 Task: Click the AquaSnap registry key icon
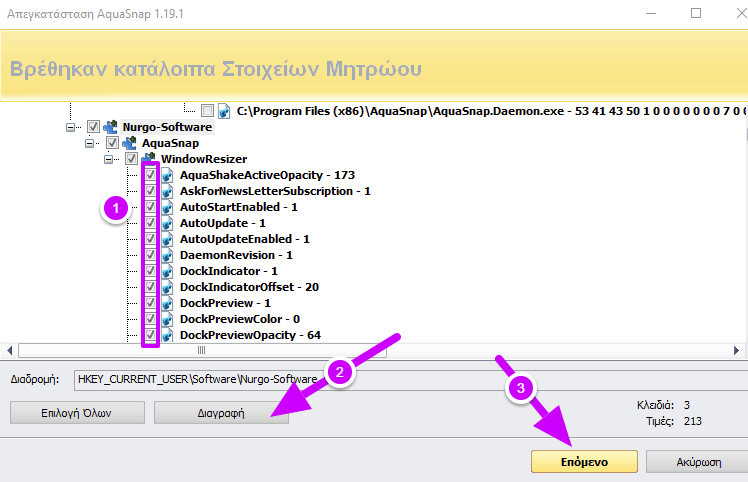(130, 143)
